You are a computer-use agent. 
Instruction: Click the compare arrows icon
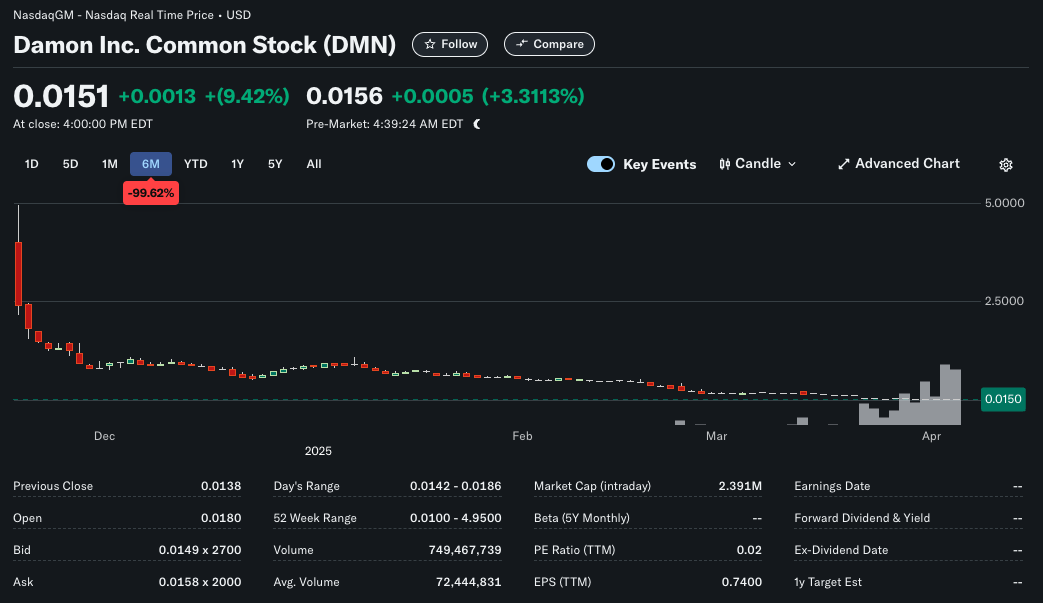522,44
